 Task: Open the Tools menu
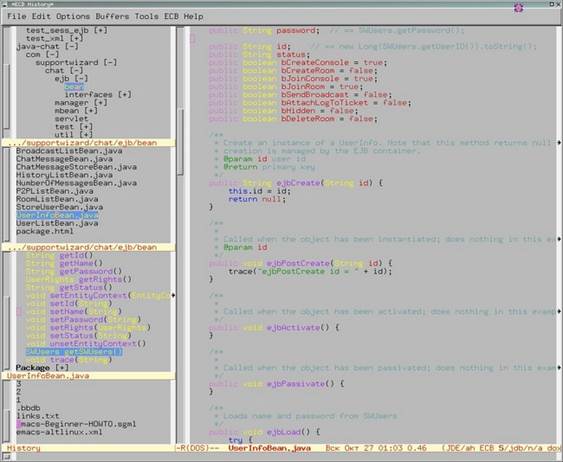coord(146,17)
